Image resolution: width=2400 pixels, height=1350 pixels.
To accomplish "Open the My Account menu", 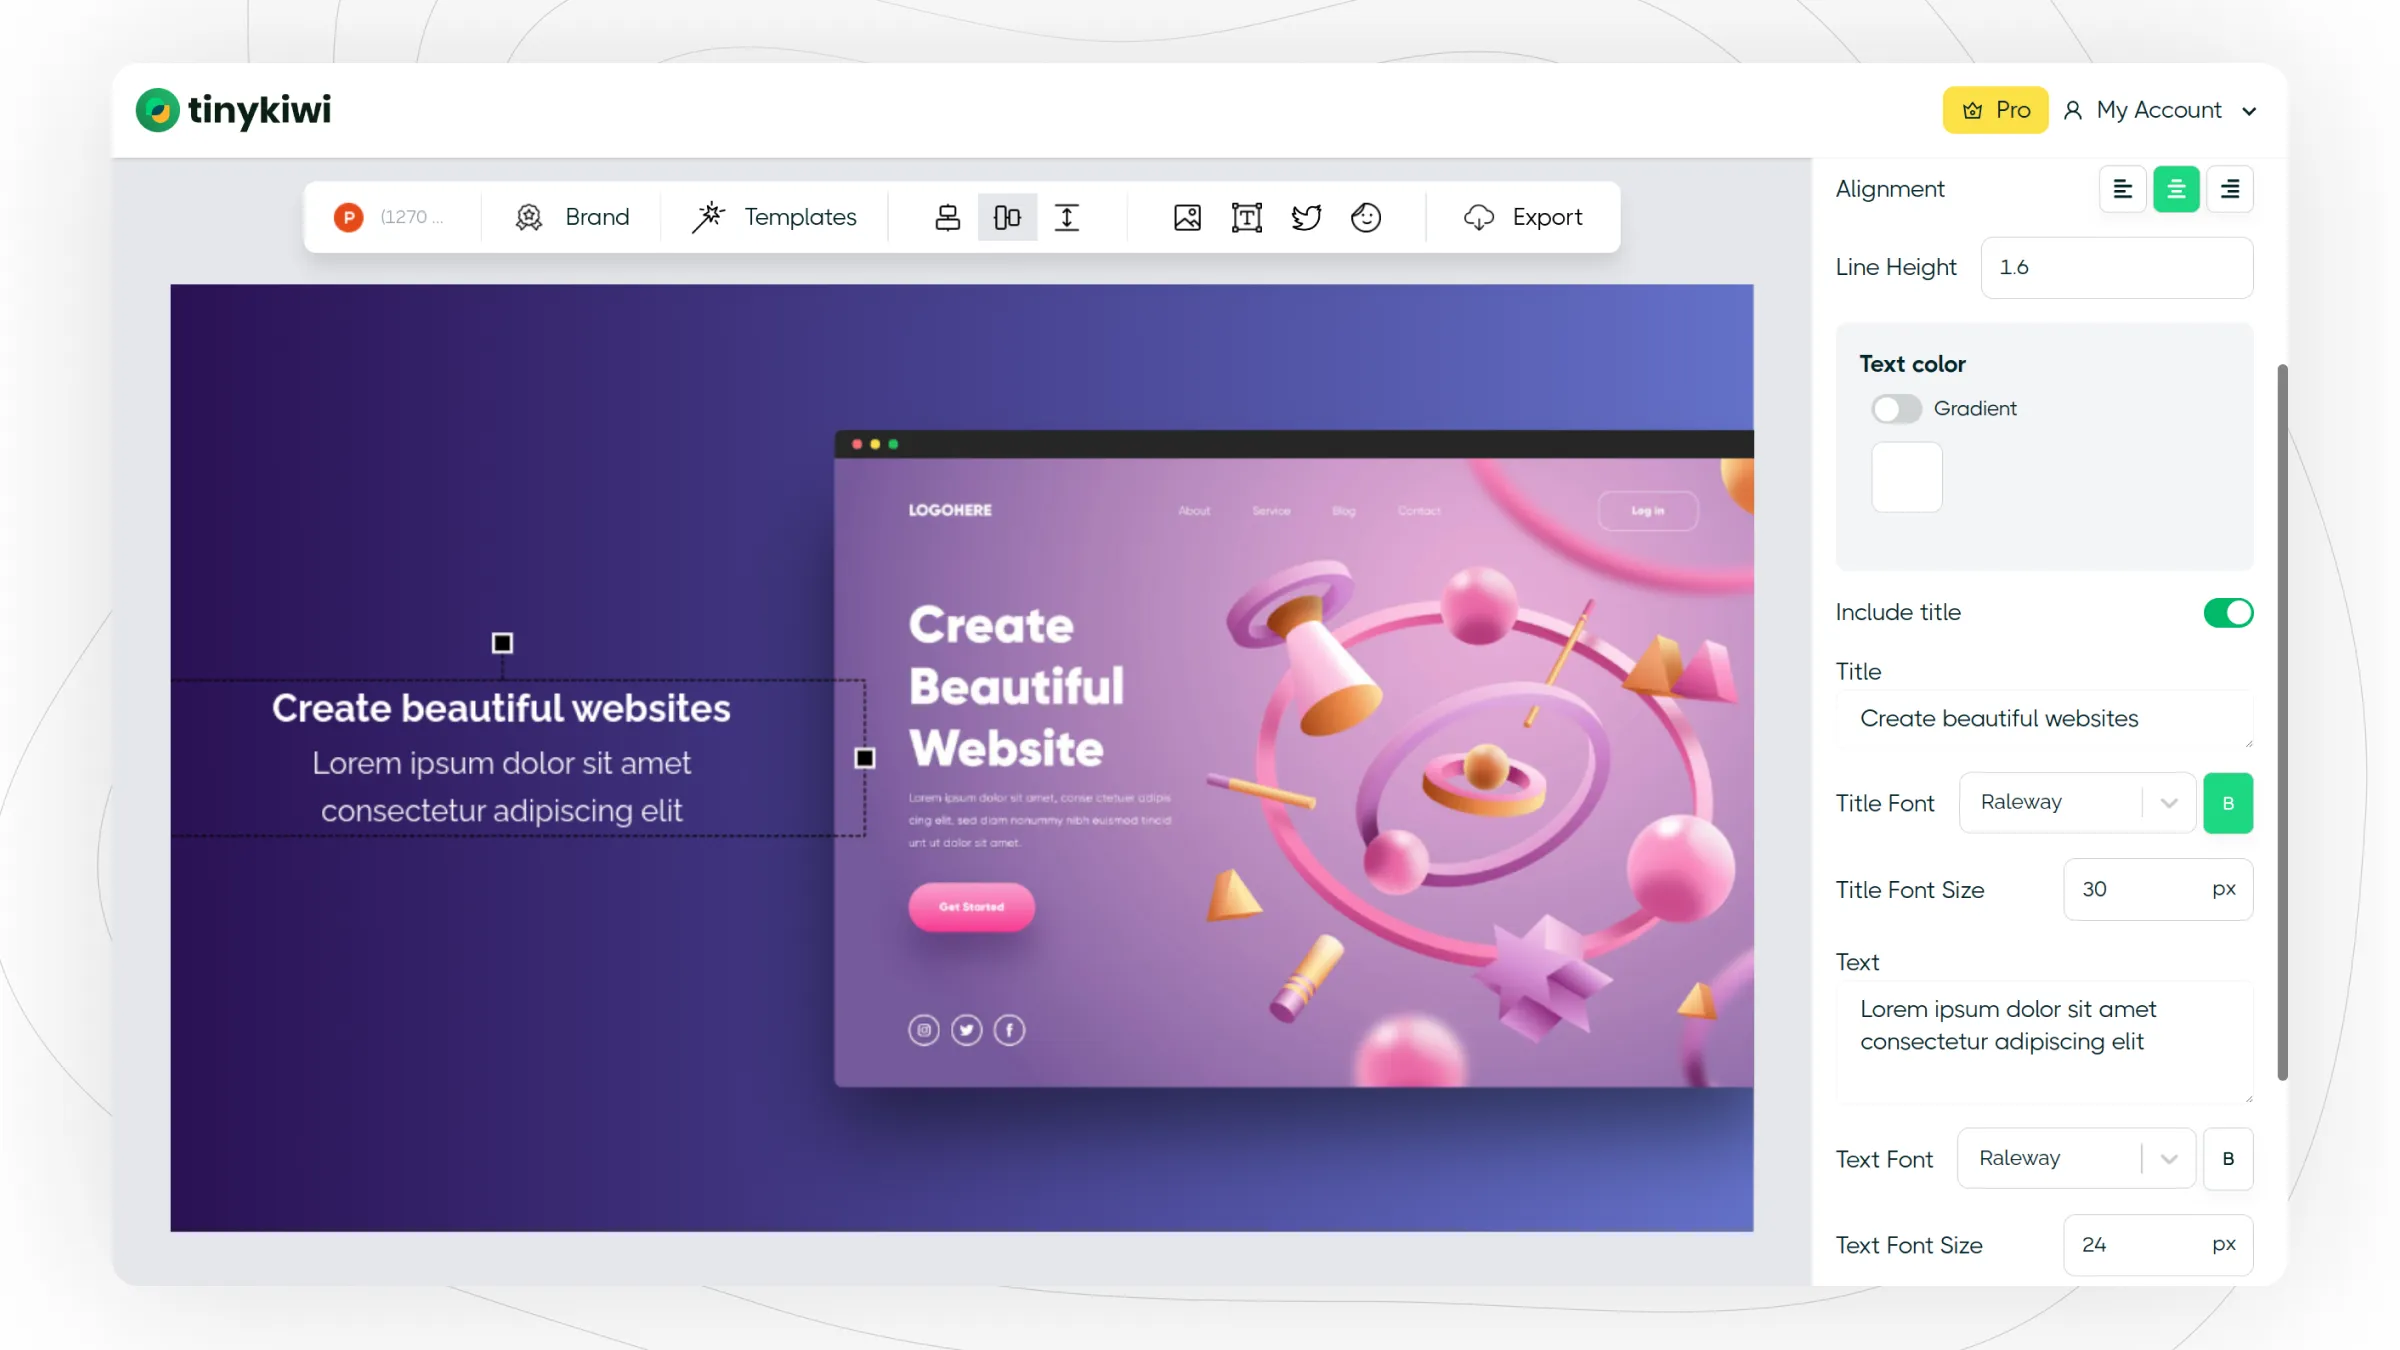I will 2160,110.
